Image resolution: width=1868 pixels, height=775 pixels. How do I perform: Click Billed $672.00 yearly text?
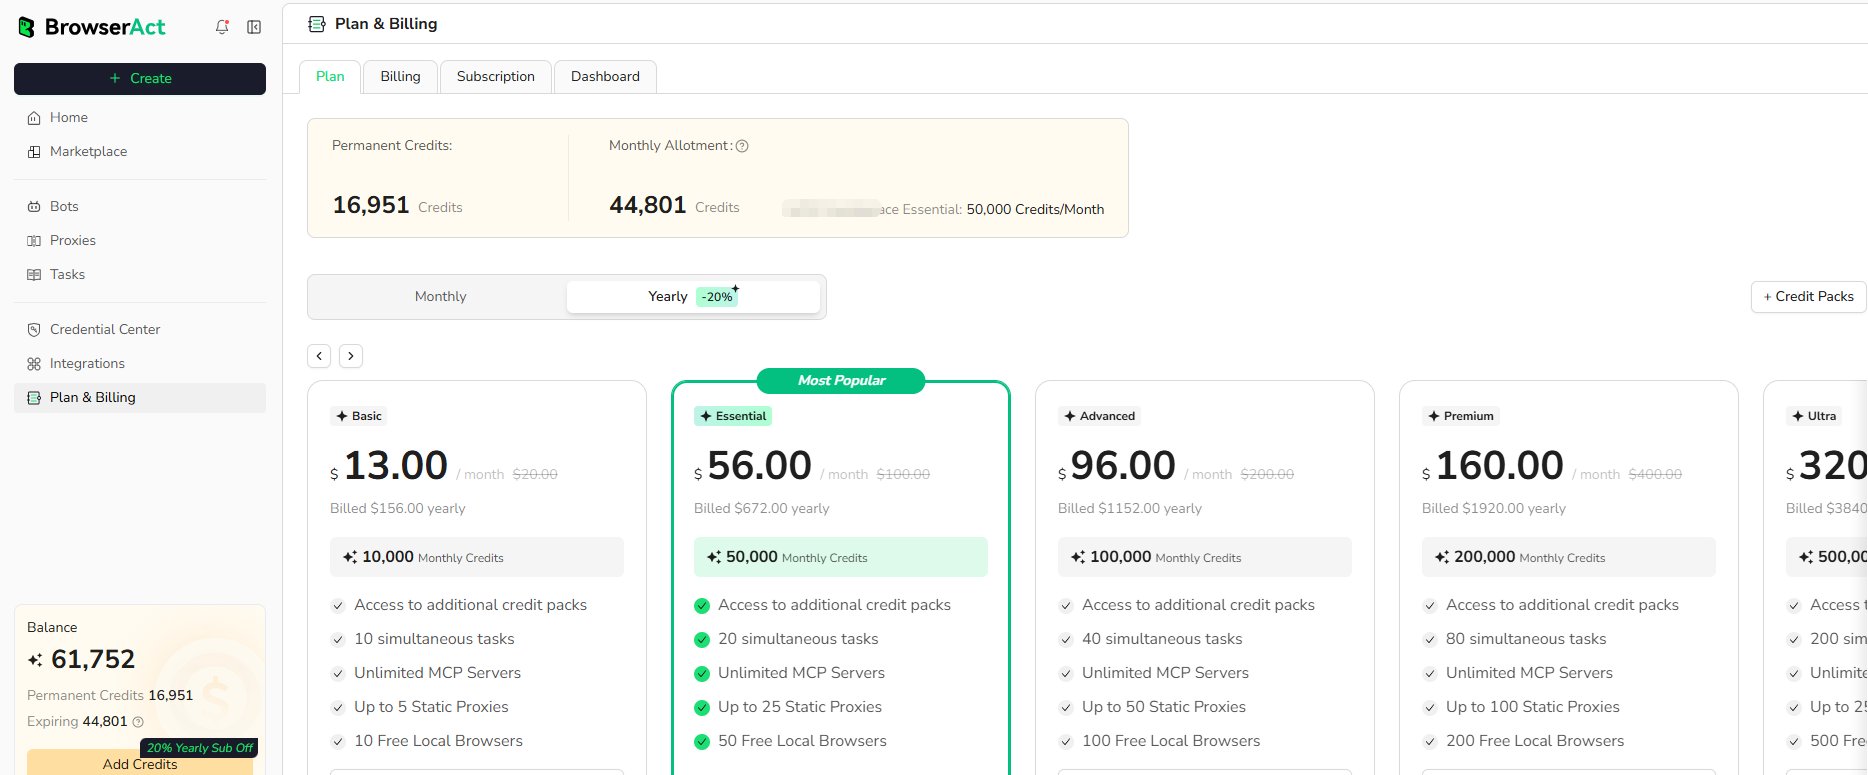point(762,508)
